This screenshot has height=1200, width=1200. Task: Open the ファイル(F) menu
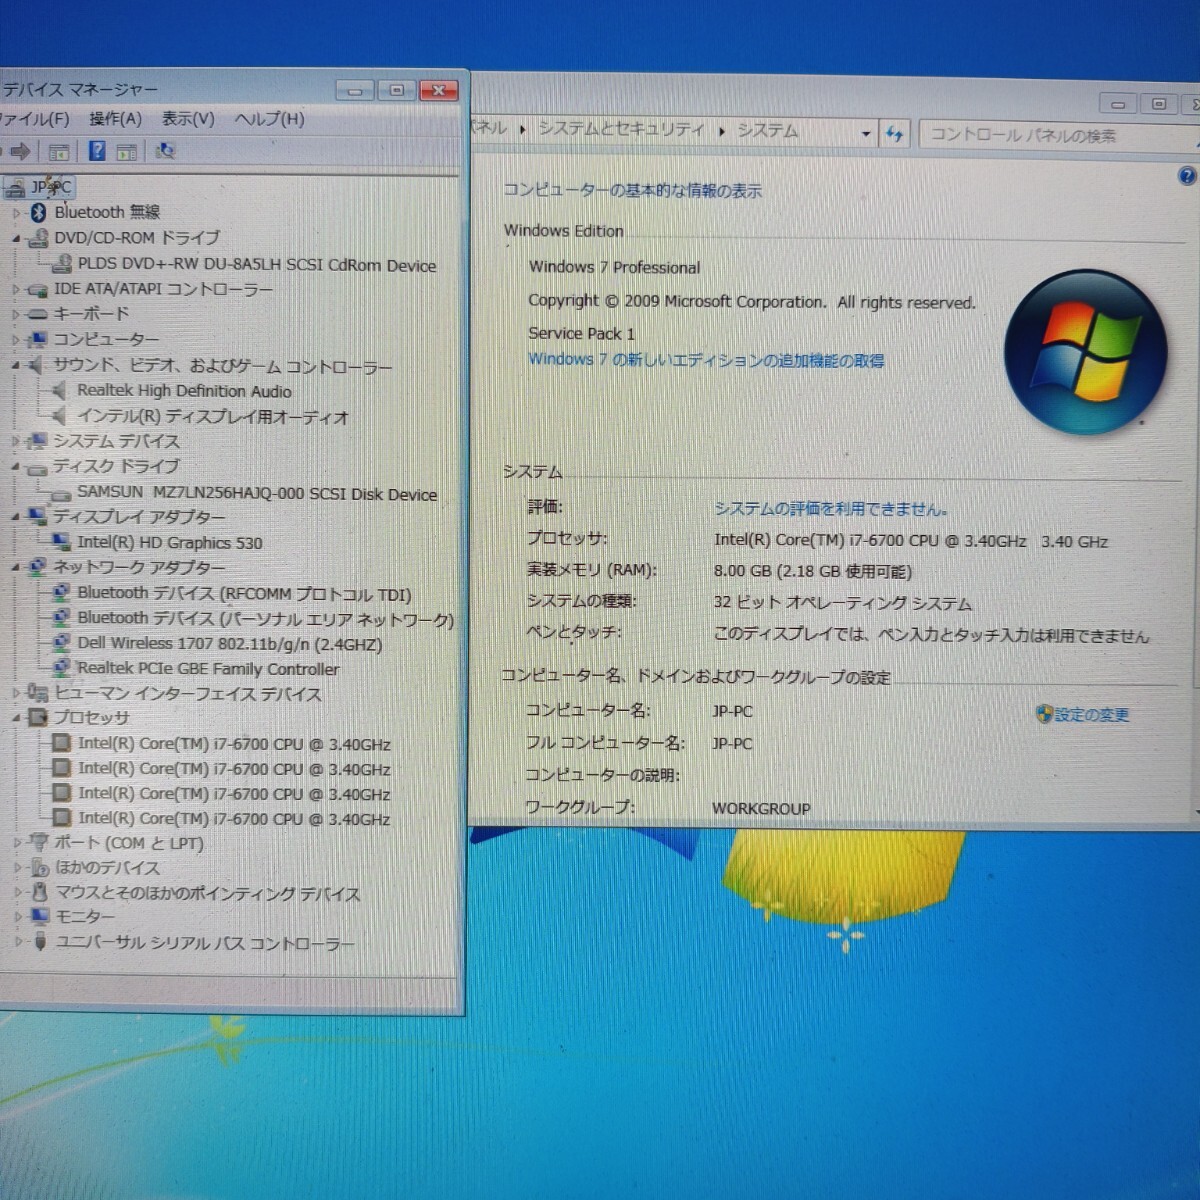pos(34,119)
